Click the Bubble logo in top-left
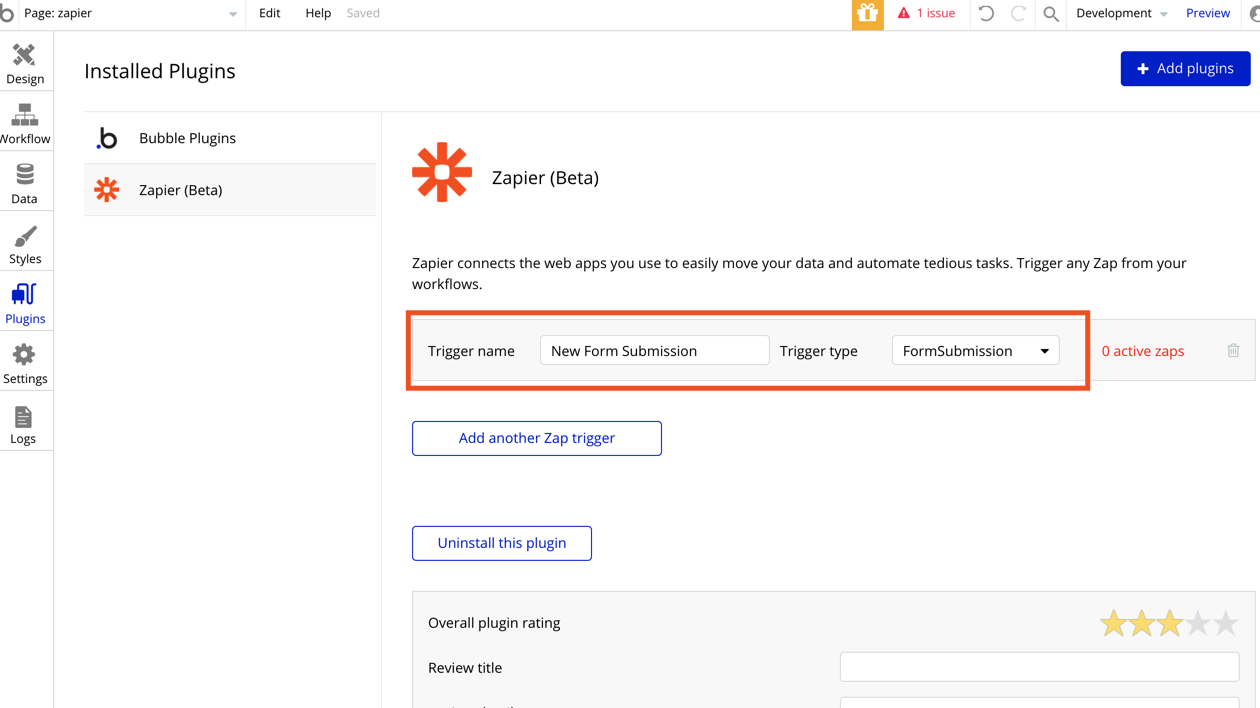The image size is (1260, 708). [7, 13]
